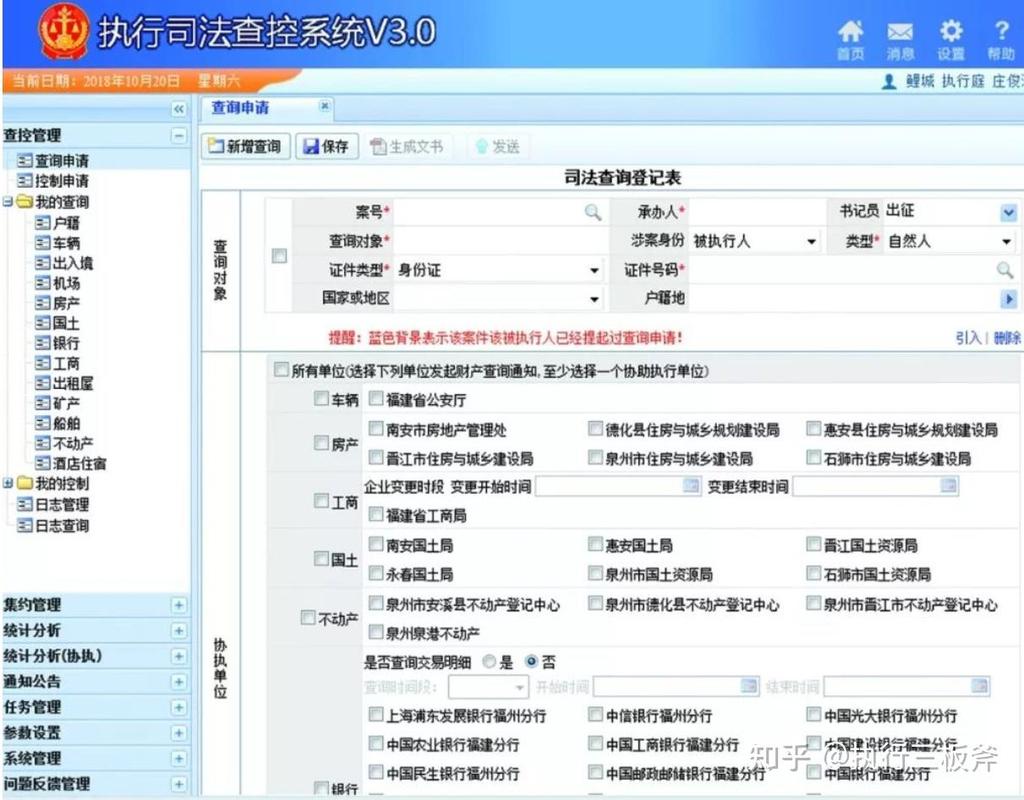
Task: Expand the 统计分析 panel
Action: [x=178, y=631]
